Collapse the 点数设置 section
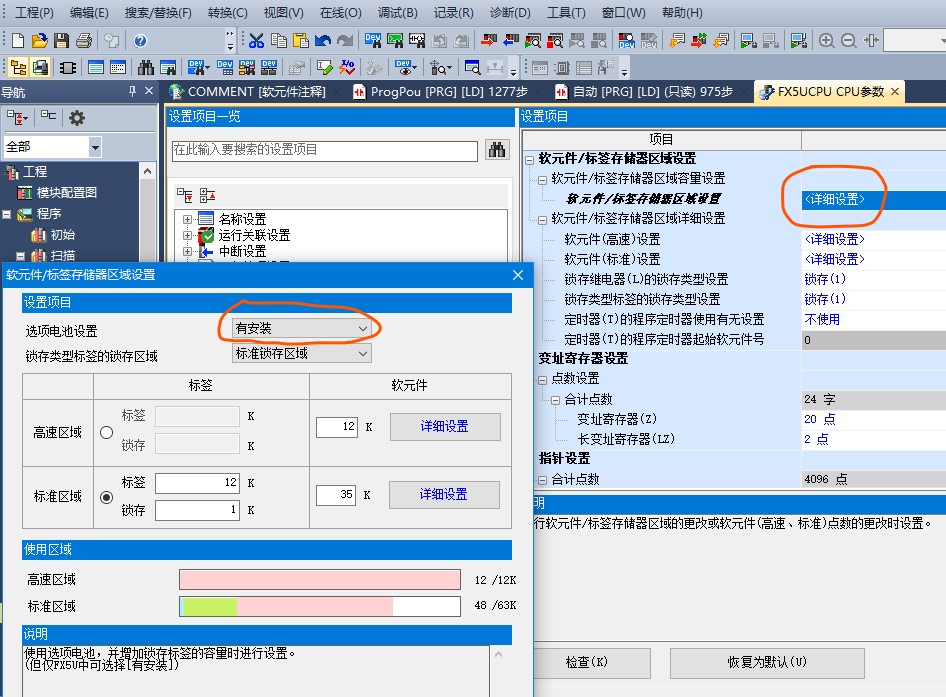This screenshot has height=697, width=946. tap(543, 379)
